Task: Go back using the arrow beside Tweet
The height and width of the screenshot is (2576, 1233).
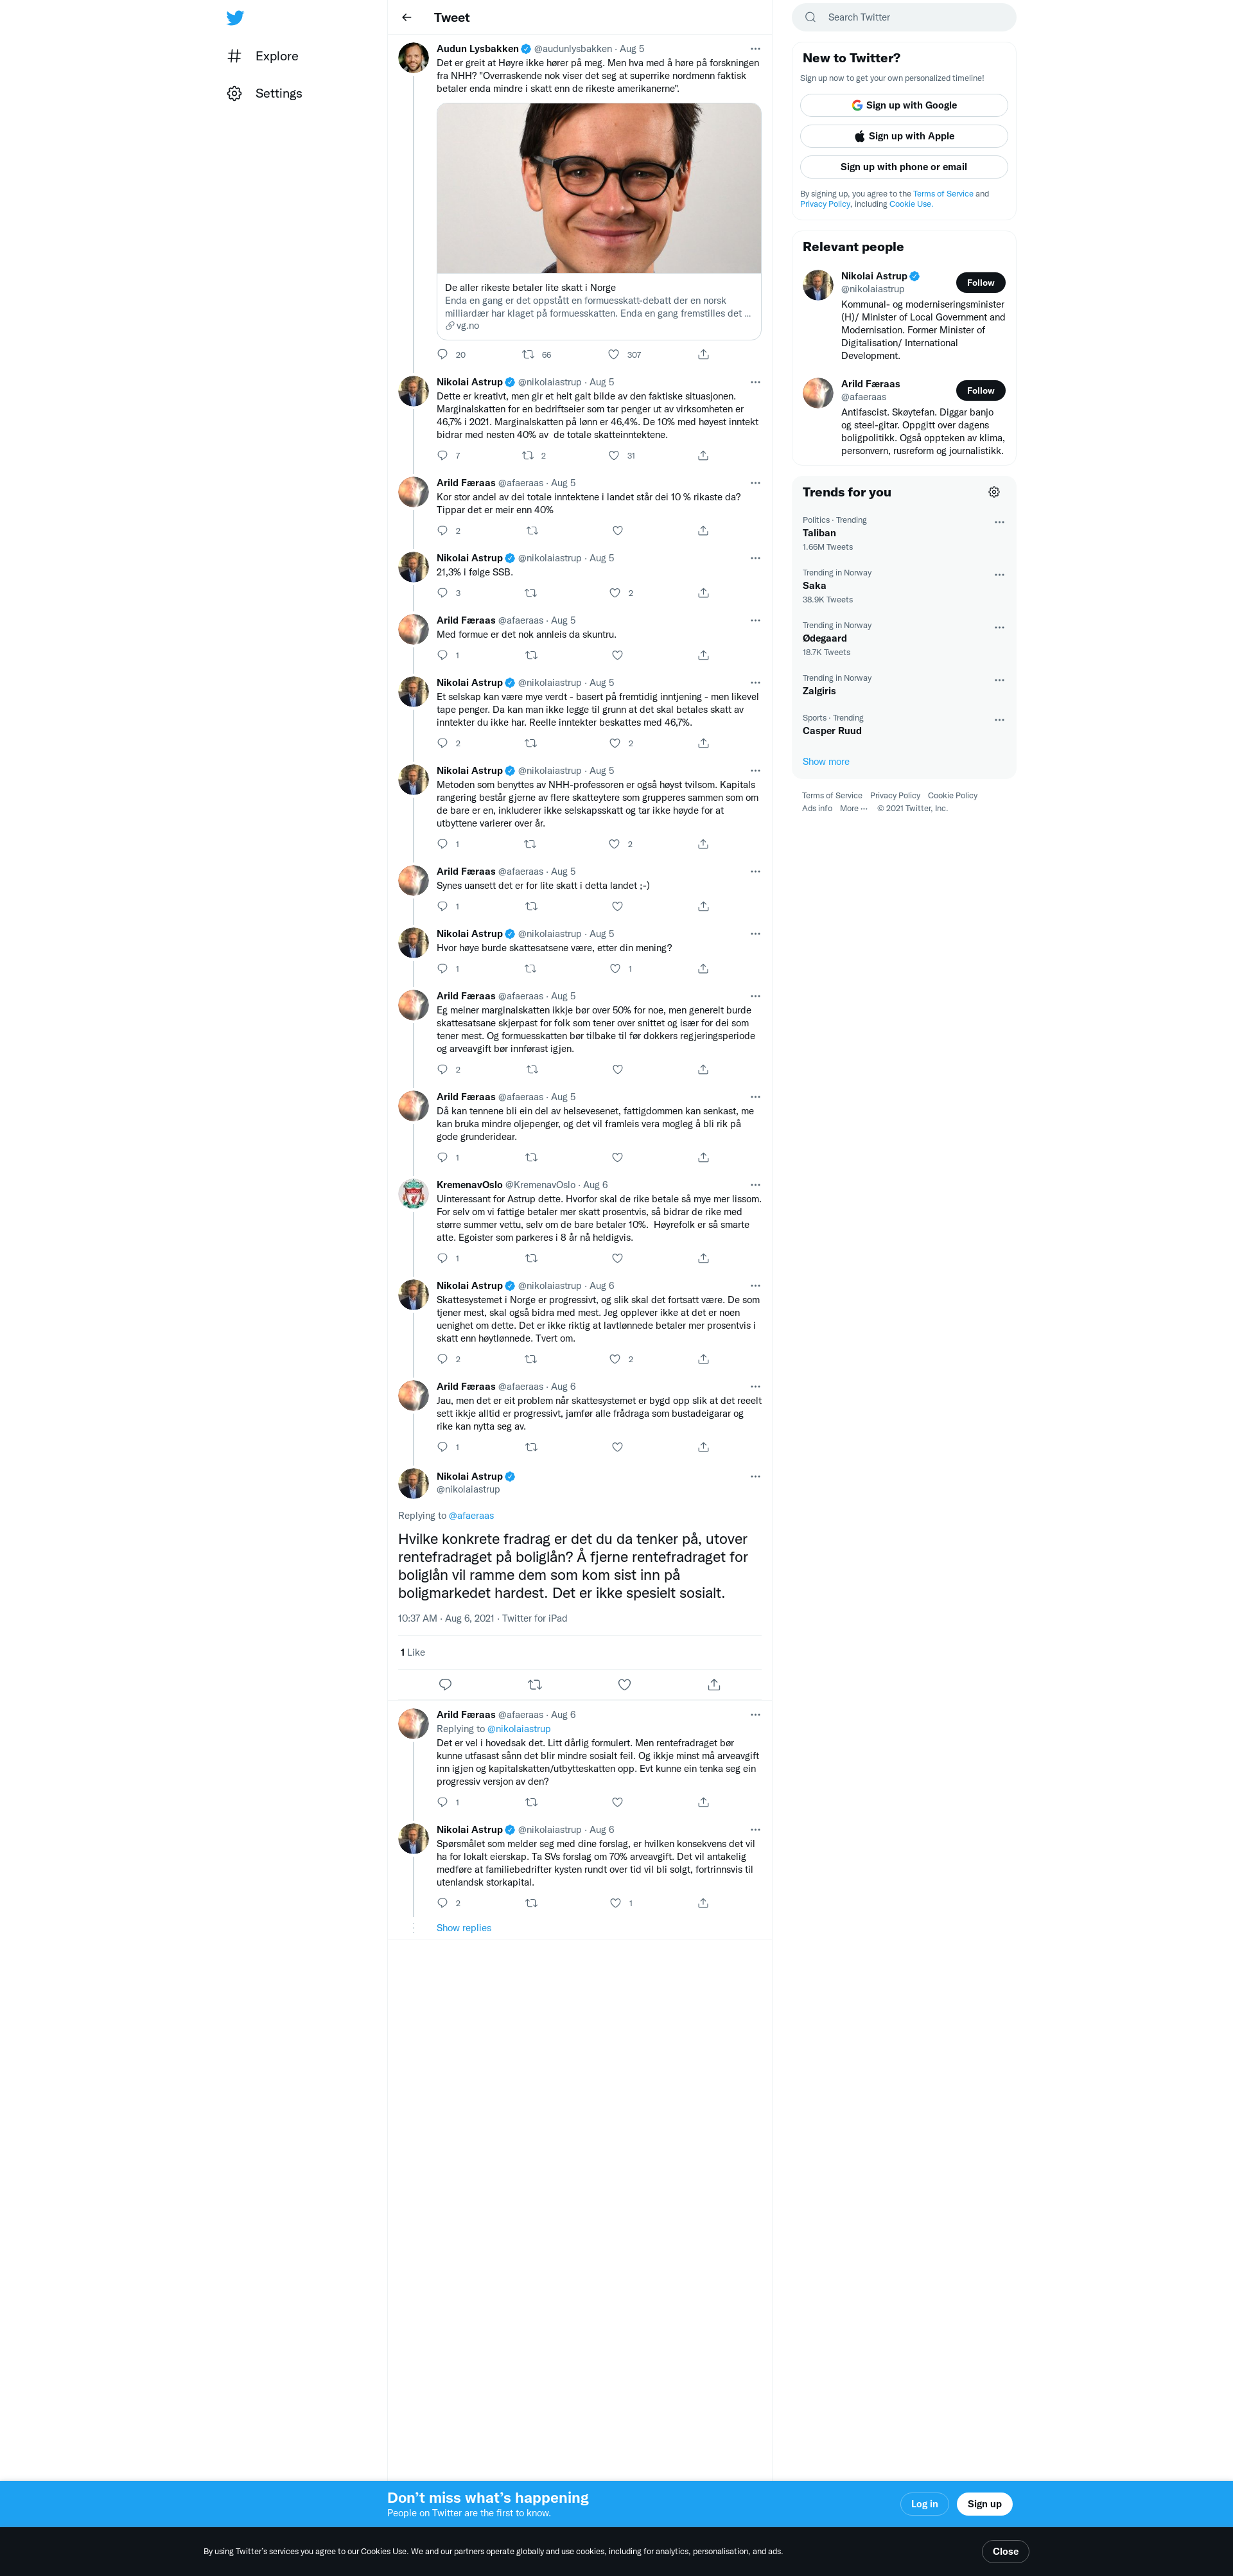Action: coord(406,18)
